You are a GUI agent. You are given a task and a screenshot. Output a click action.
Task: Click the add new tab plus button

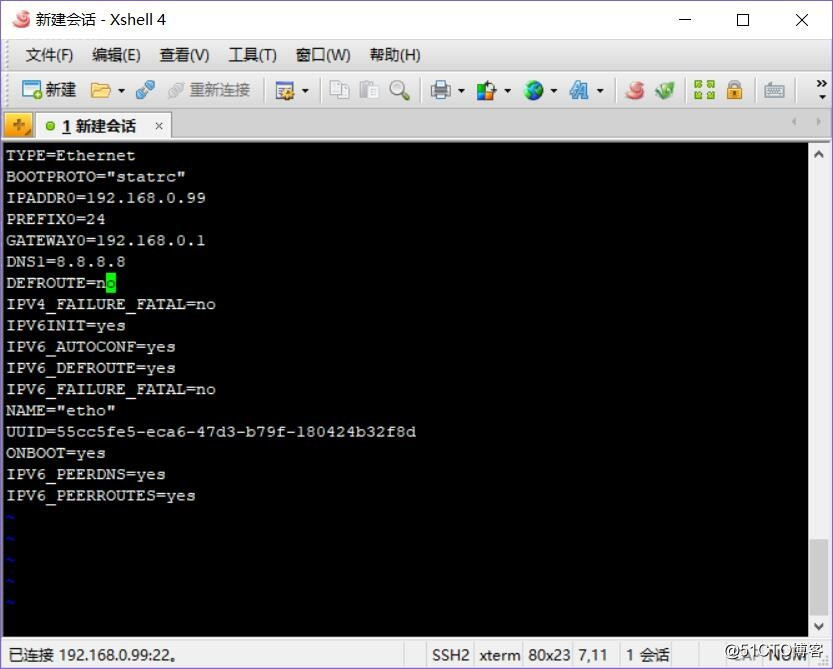click(19, 125)
